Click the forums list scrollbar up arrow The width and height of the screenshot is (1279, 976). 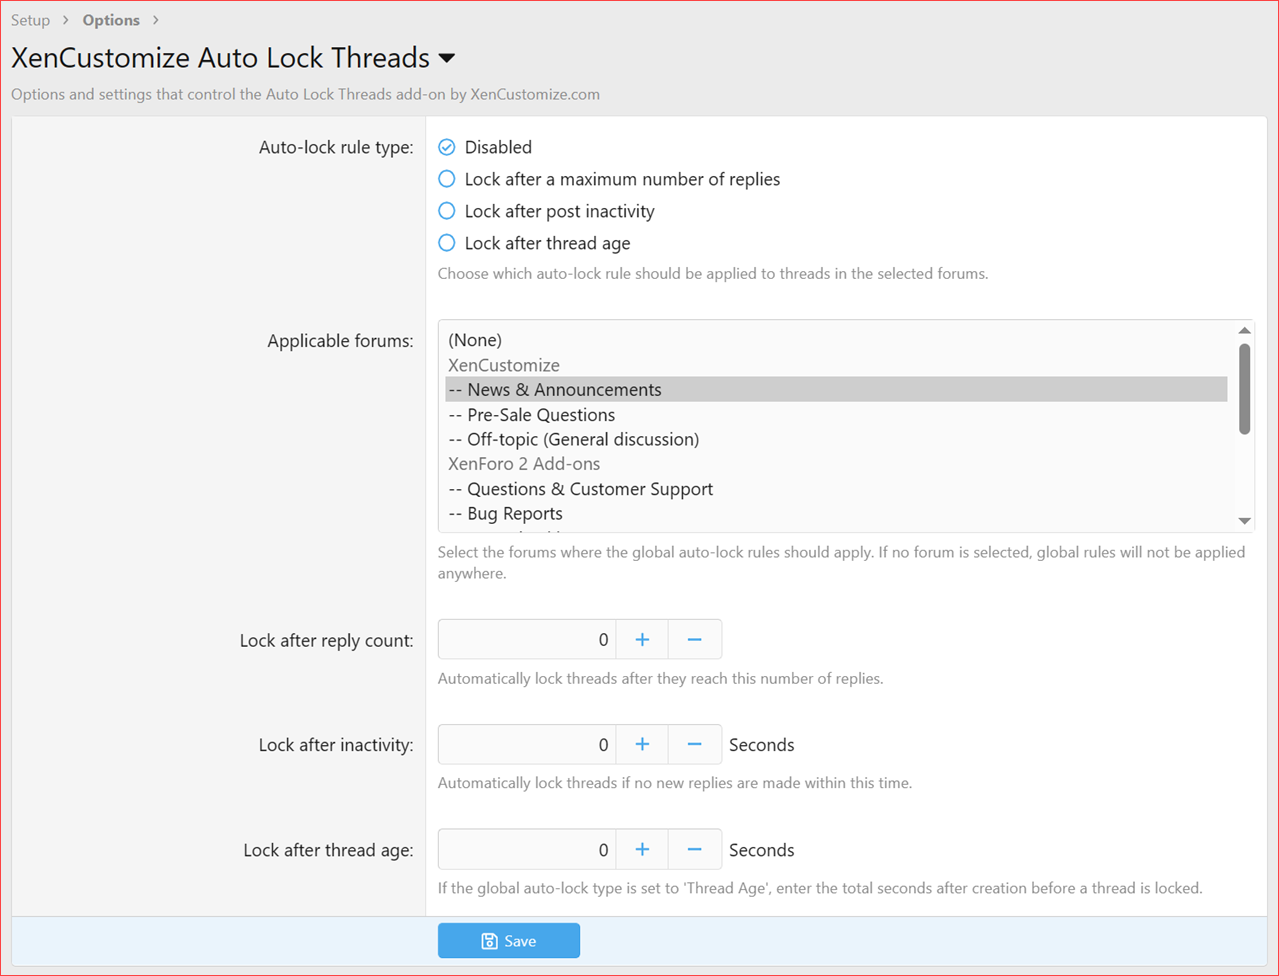click(x=1244, y=331)
